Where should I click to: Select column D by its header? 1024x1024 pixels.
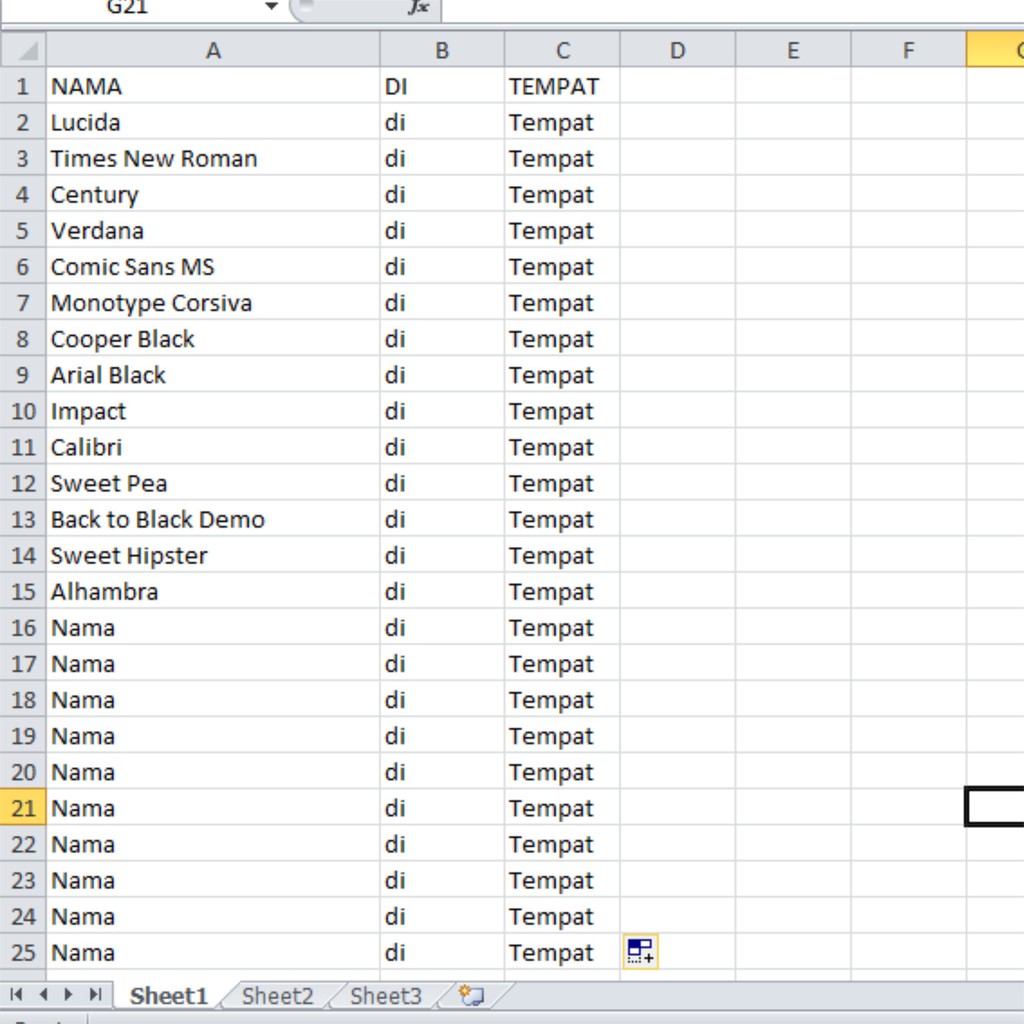[677, 50]
